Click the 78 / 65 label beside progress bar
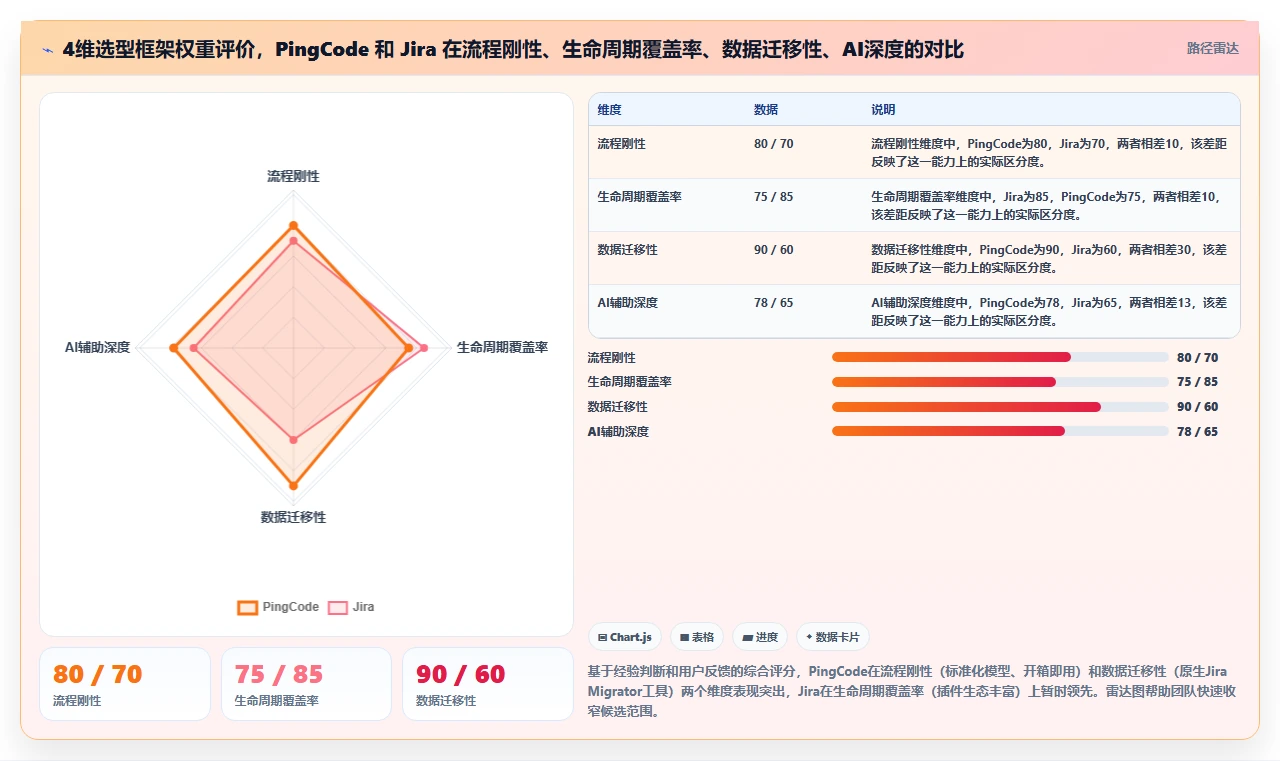Viewport: 1280px width, 761px height. click(1197, 432)
